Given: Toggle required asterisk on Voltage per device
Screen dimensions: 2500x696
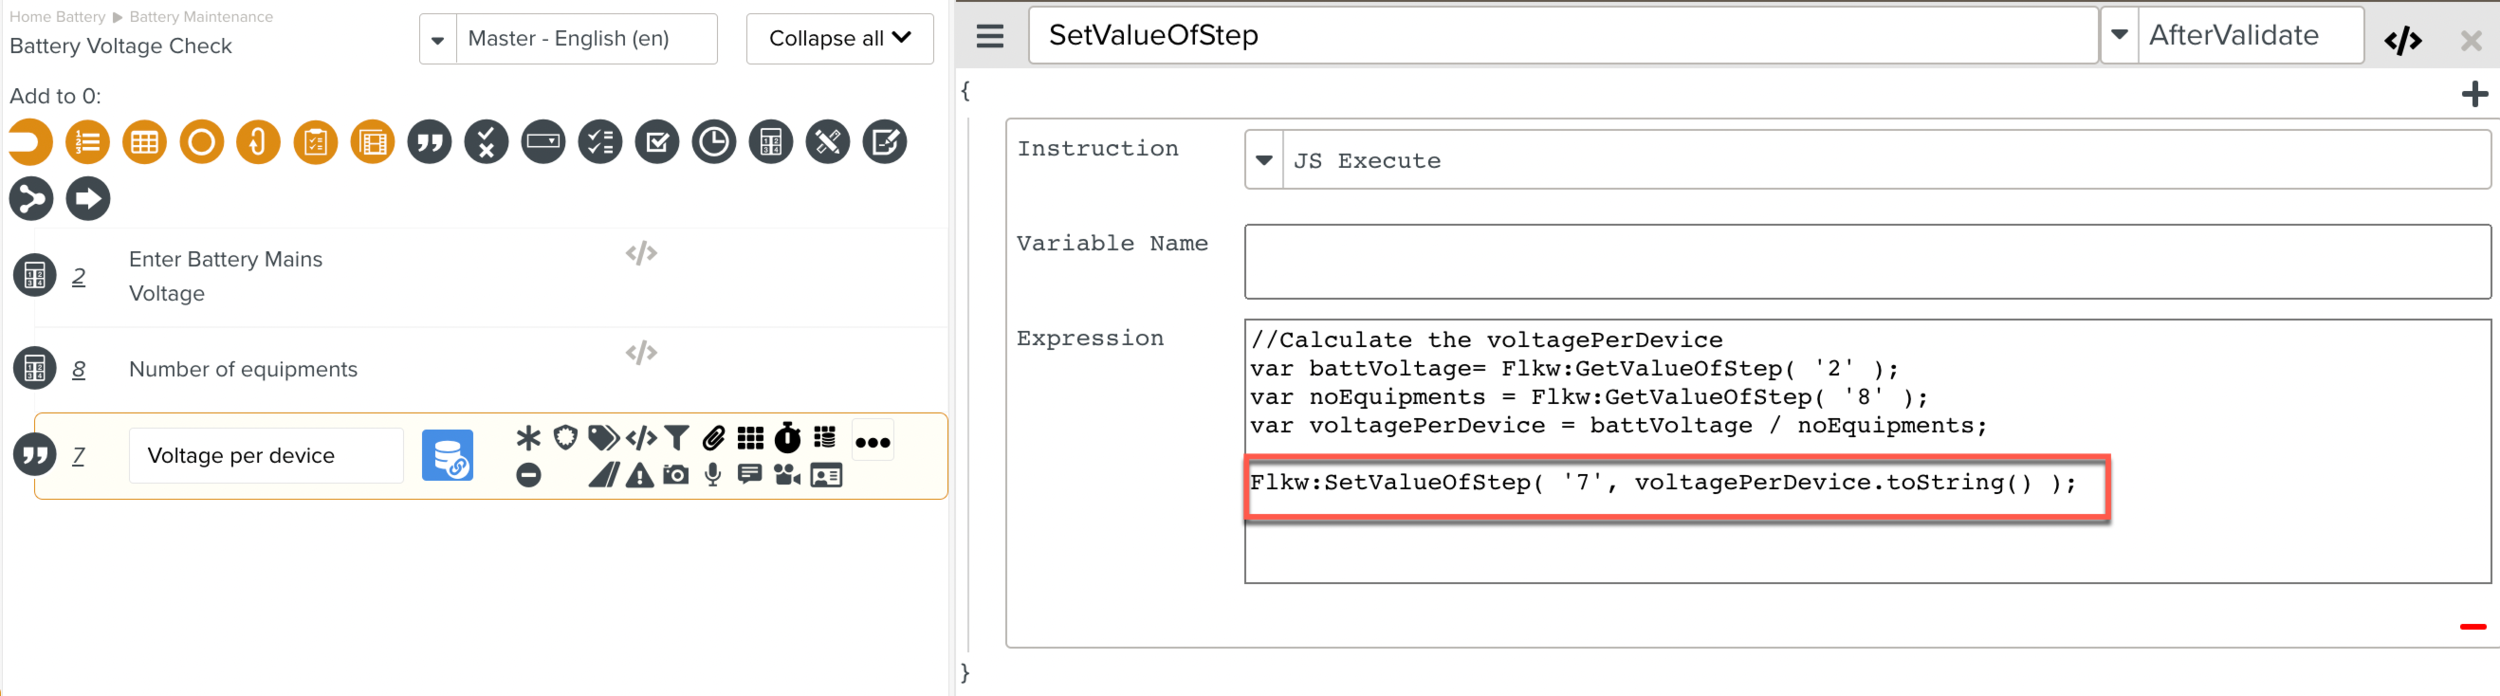Looking at the screenshot, I should point(528,438).
